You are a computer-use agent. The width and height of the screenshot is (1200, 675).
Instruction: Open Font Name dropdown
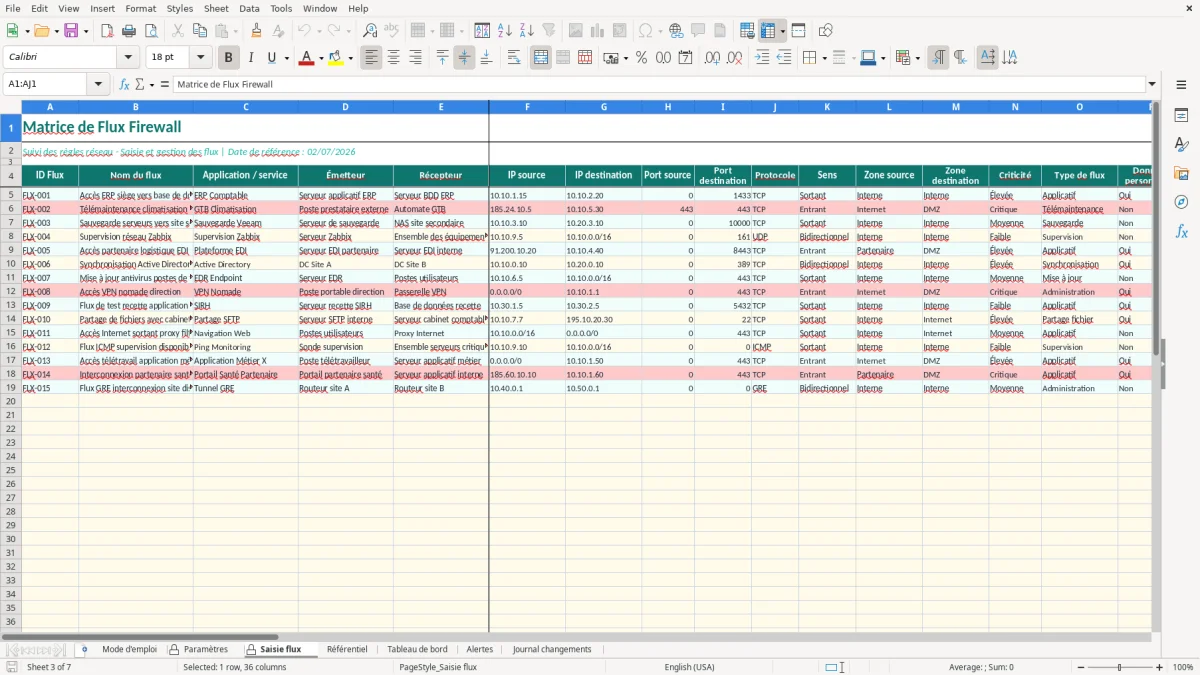point(130,58)
